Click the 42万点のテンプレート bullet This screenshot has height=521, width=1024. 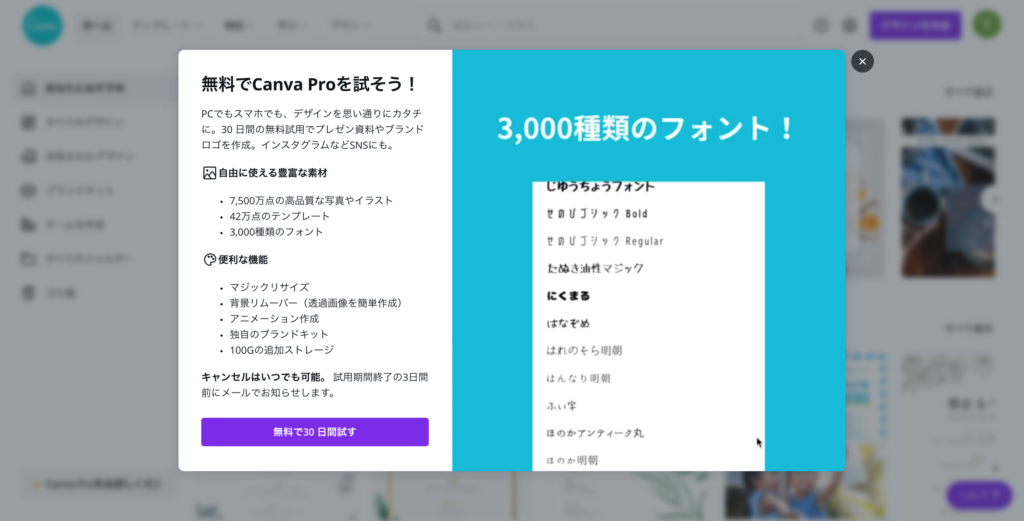pos(280,216)
